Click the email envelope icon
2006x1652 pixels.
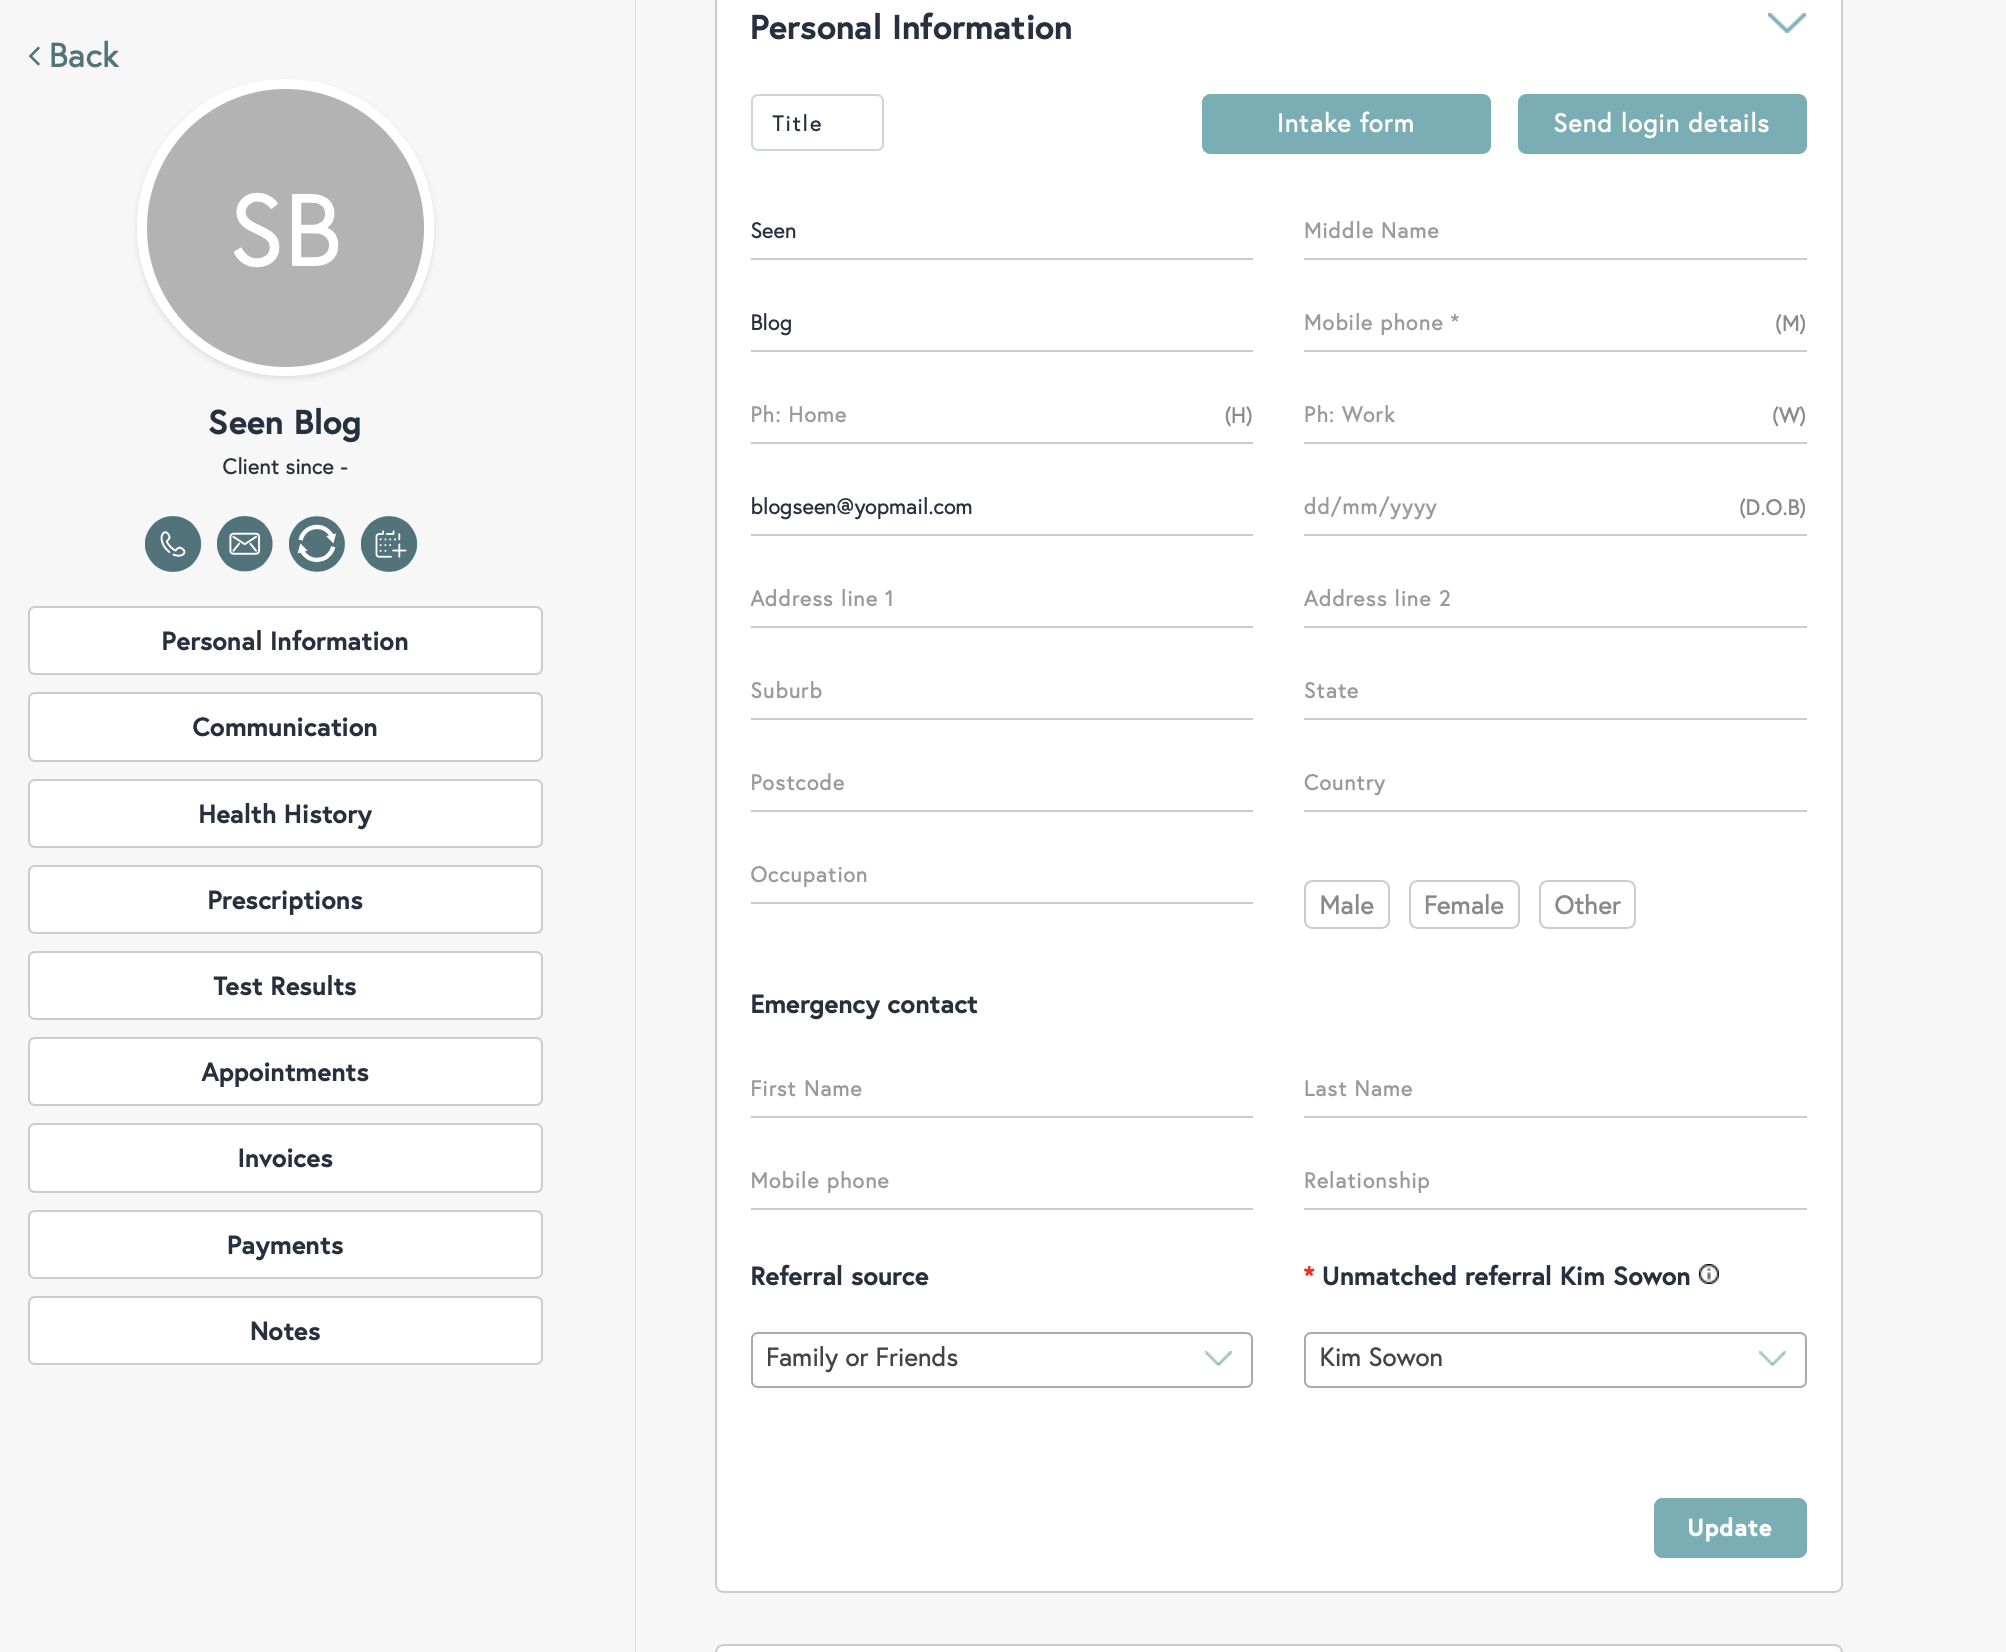(245, 544)
